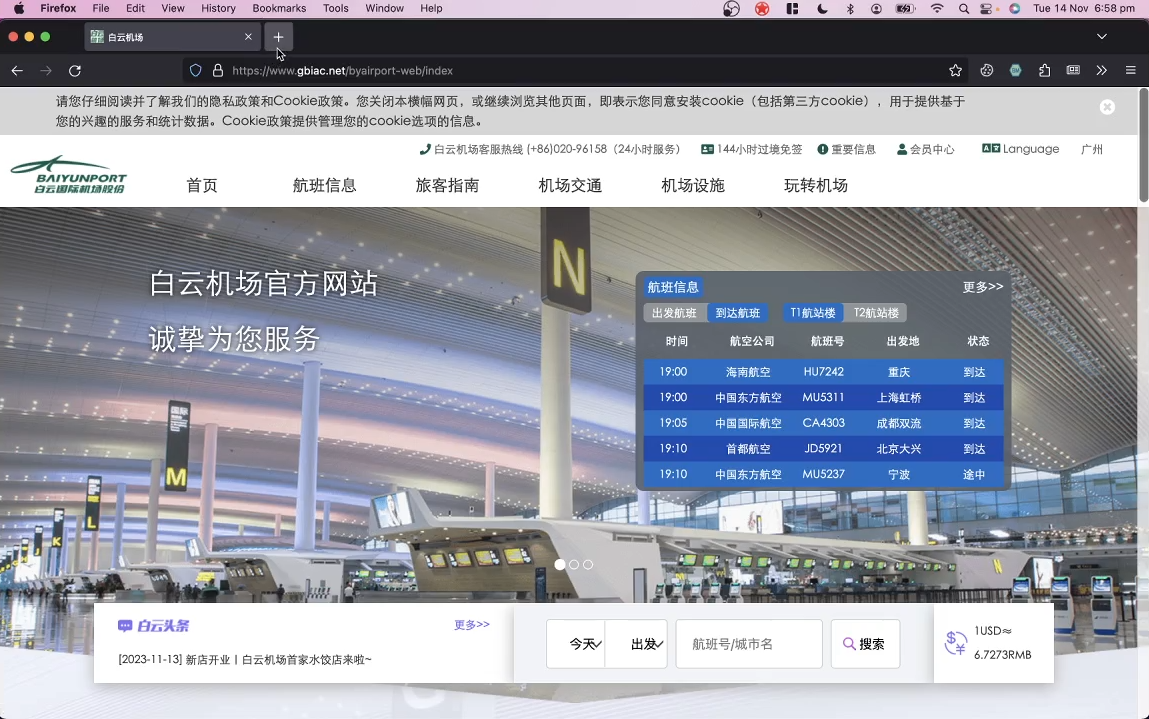The width and height of the screenshot is (1149, 719).
Task: Expand the 今天 date dropdown
Action: (585, 644)
